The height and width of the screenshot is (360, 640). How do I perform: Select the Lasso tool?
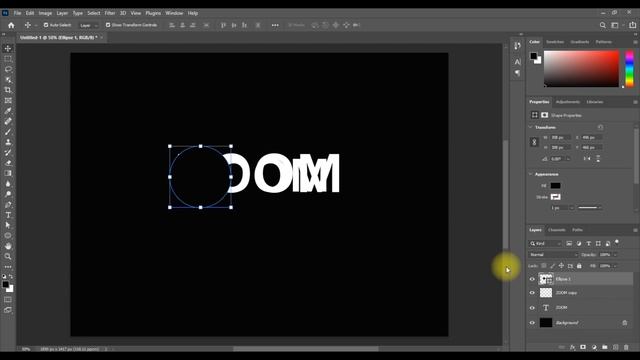tap(8, 69)
